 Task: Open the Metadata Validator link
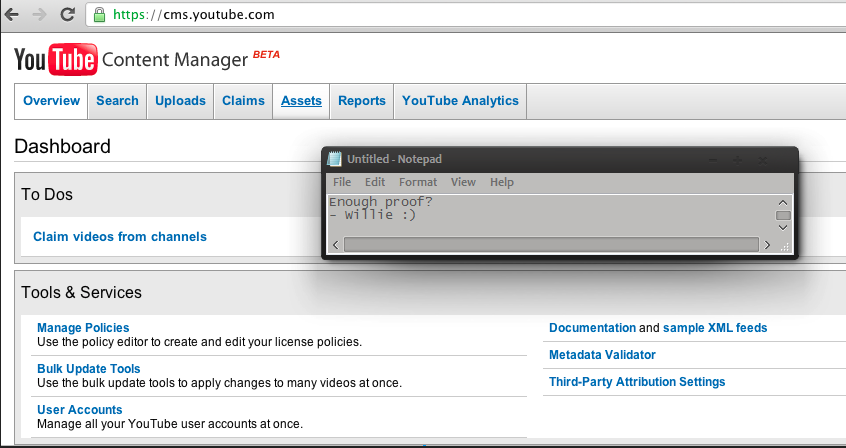click(602, 355)
